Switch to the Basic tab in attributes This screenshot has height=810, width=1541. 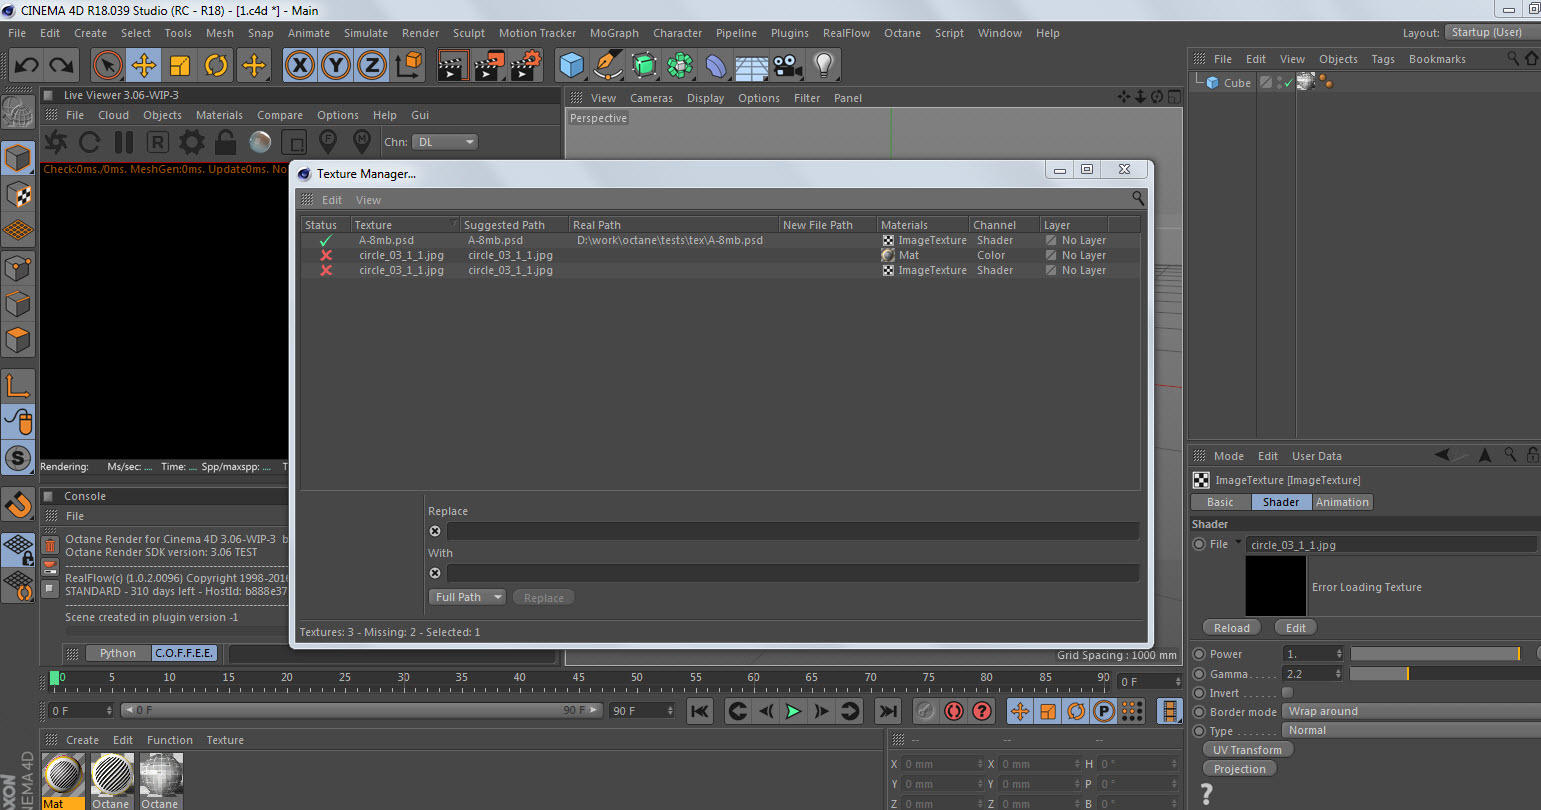coord(1220,502)
